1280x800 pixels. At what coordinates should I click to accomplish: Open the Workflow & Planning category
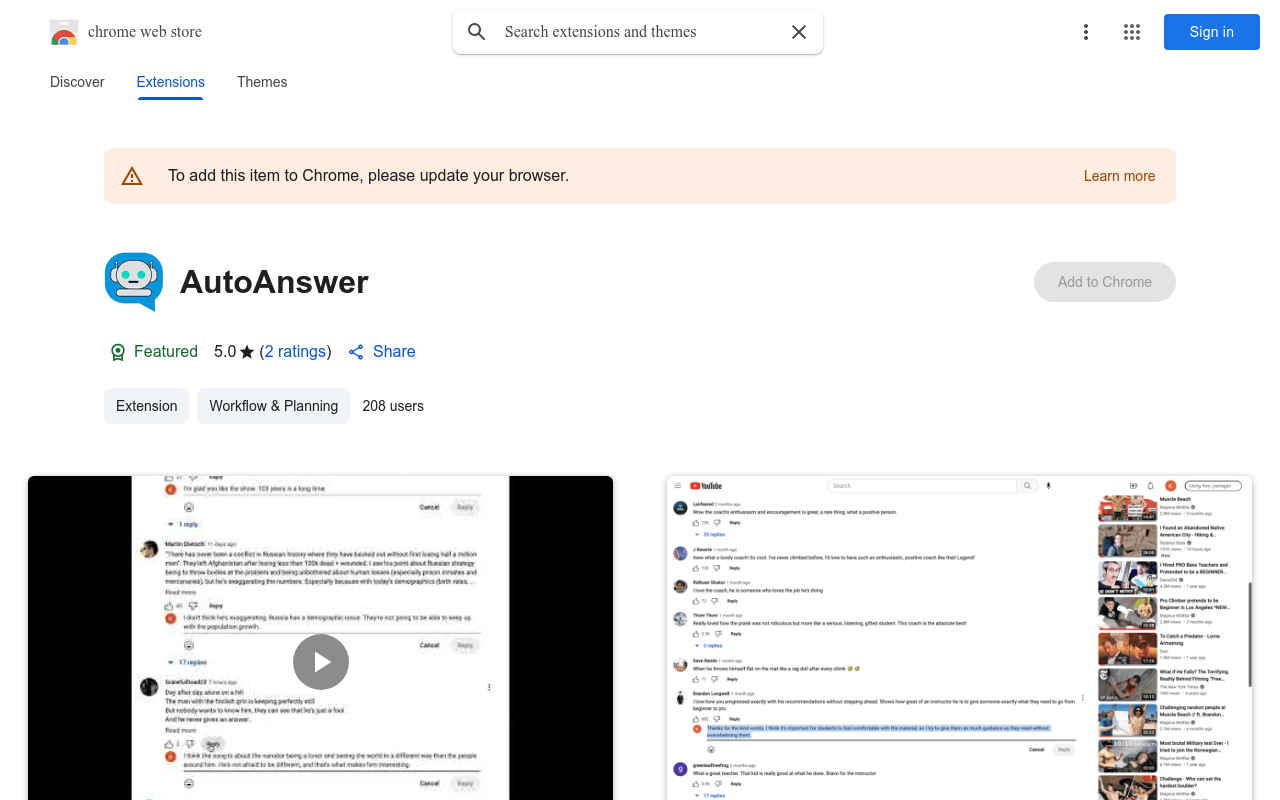coord(274,406)
